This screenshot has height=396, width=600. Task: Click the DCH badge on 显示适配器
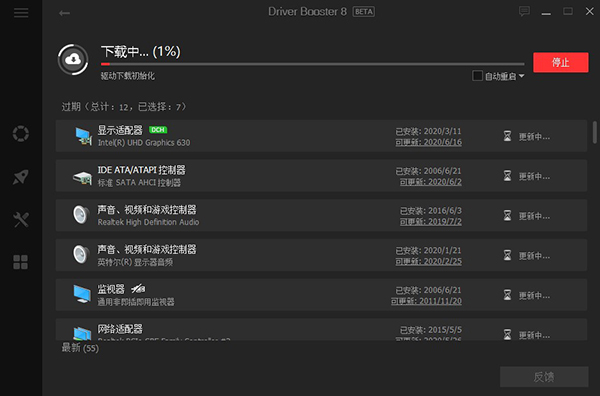tap(158, 130)
